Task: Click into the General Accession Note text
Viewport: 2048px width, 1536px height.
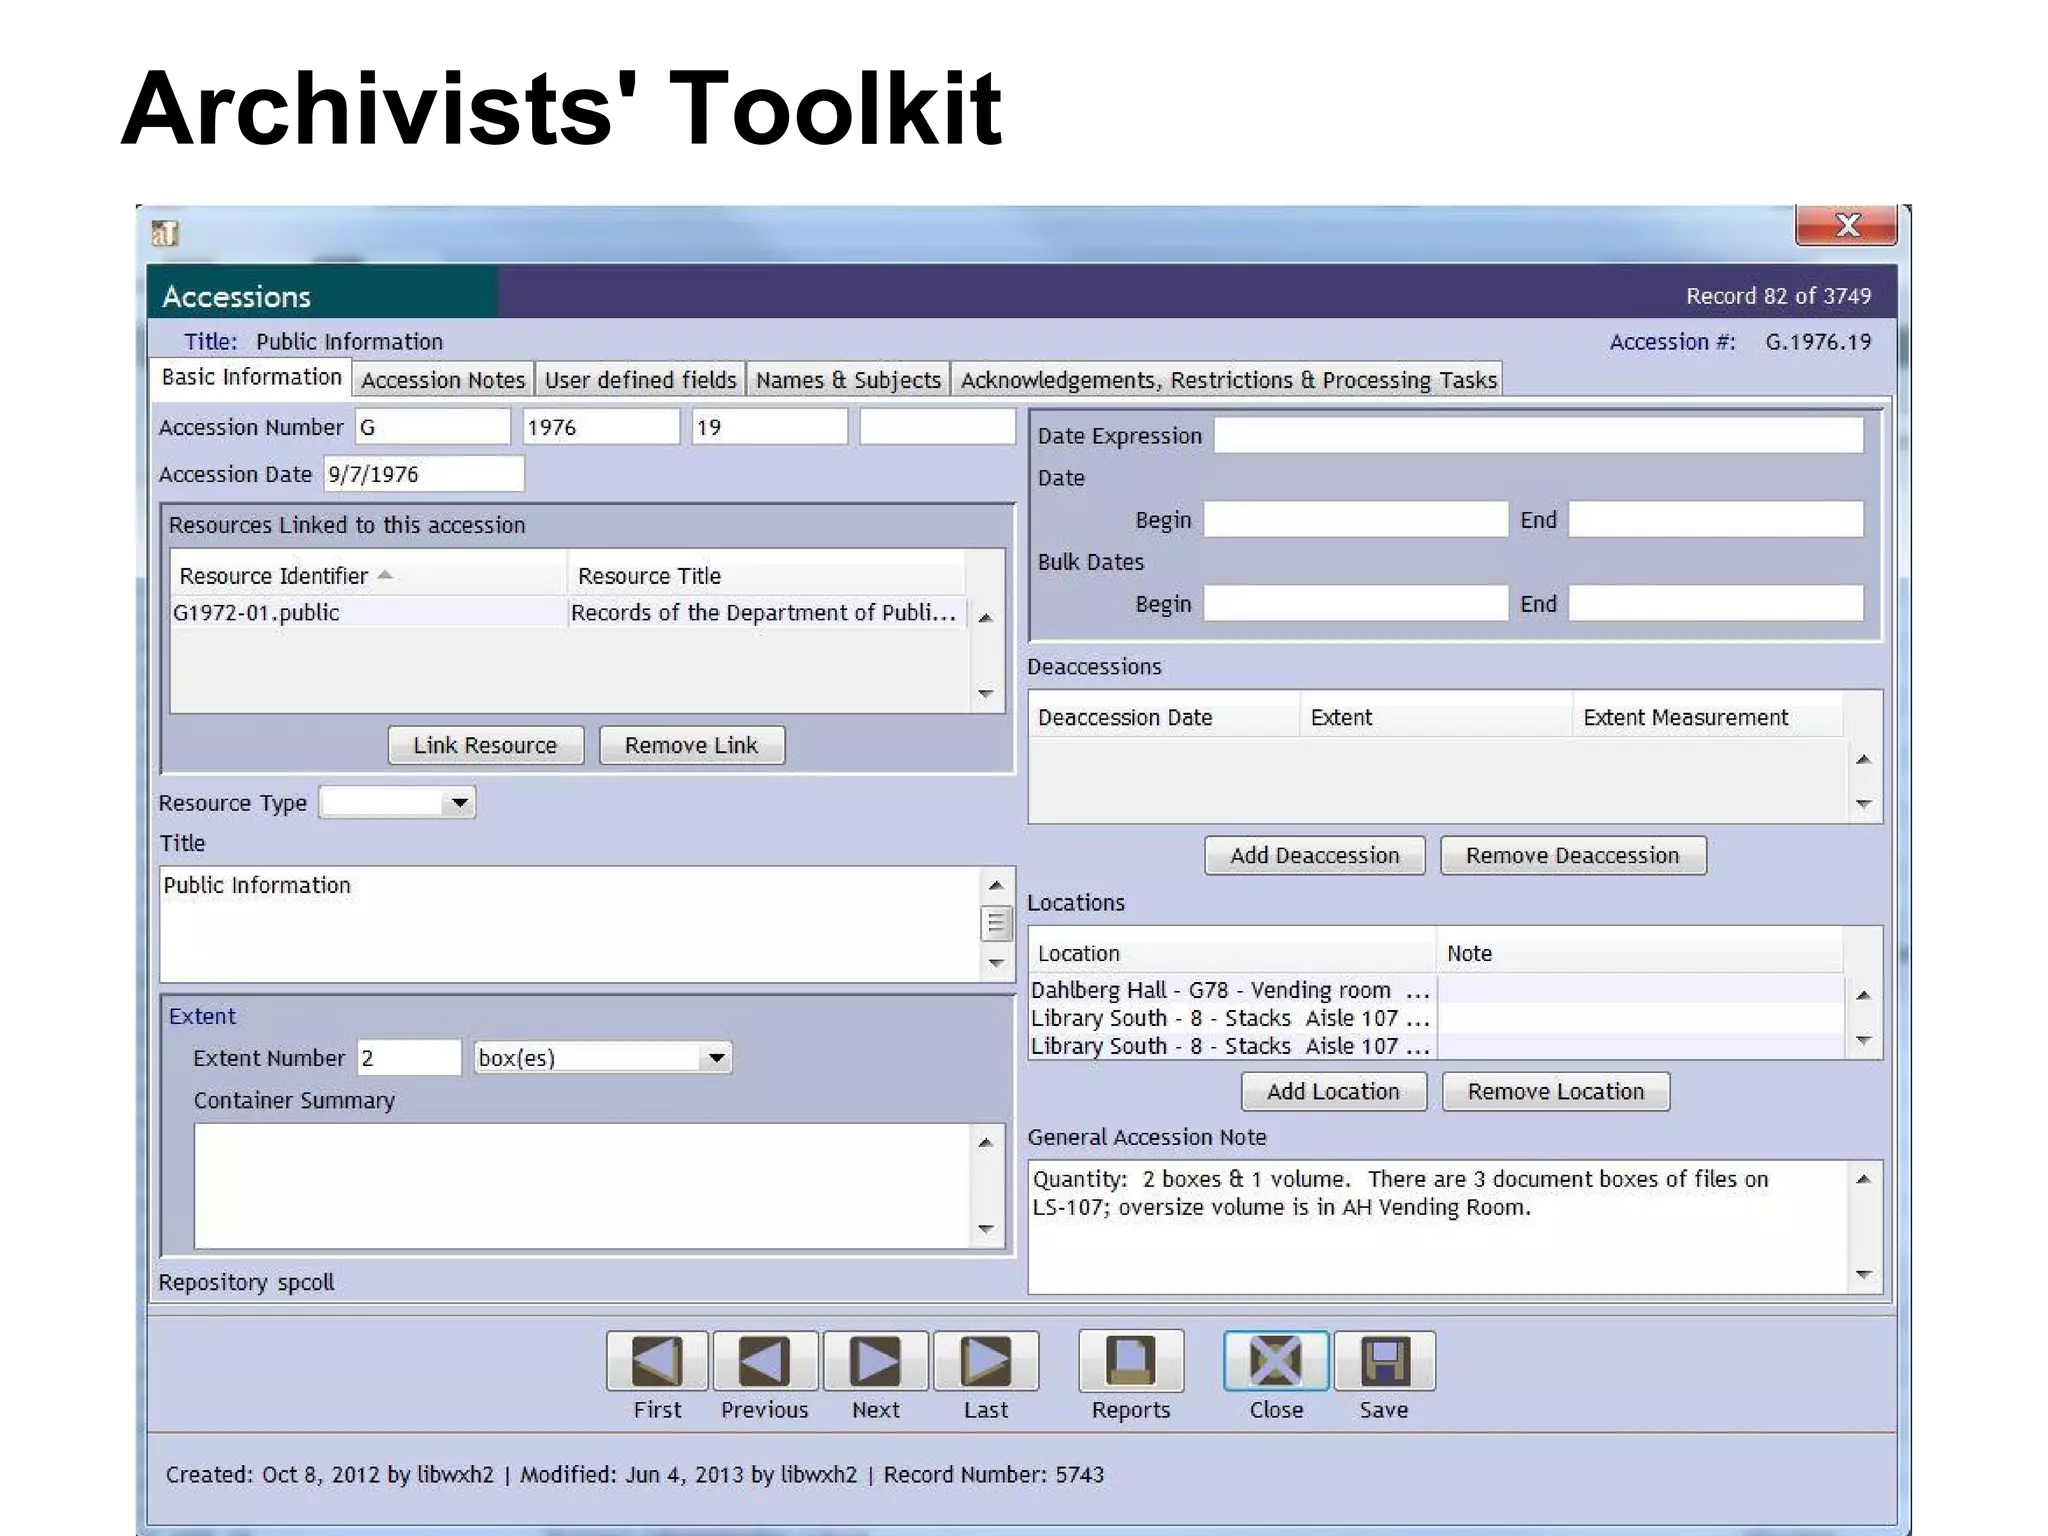Action: pos(1440,1226)
